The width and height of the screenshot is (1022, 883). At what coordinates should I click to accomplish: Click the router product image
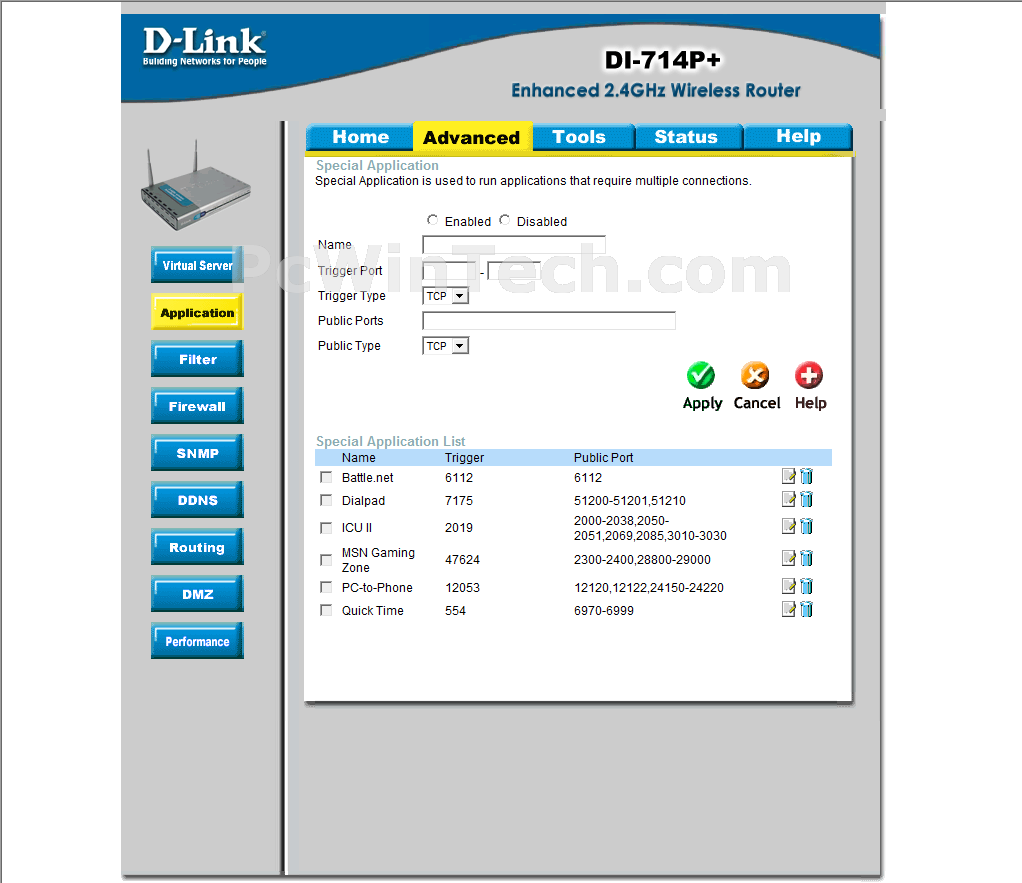click(196, 187)
